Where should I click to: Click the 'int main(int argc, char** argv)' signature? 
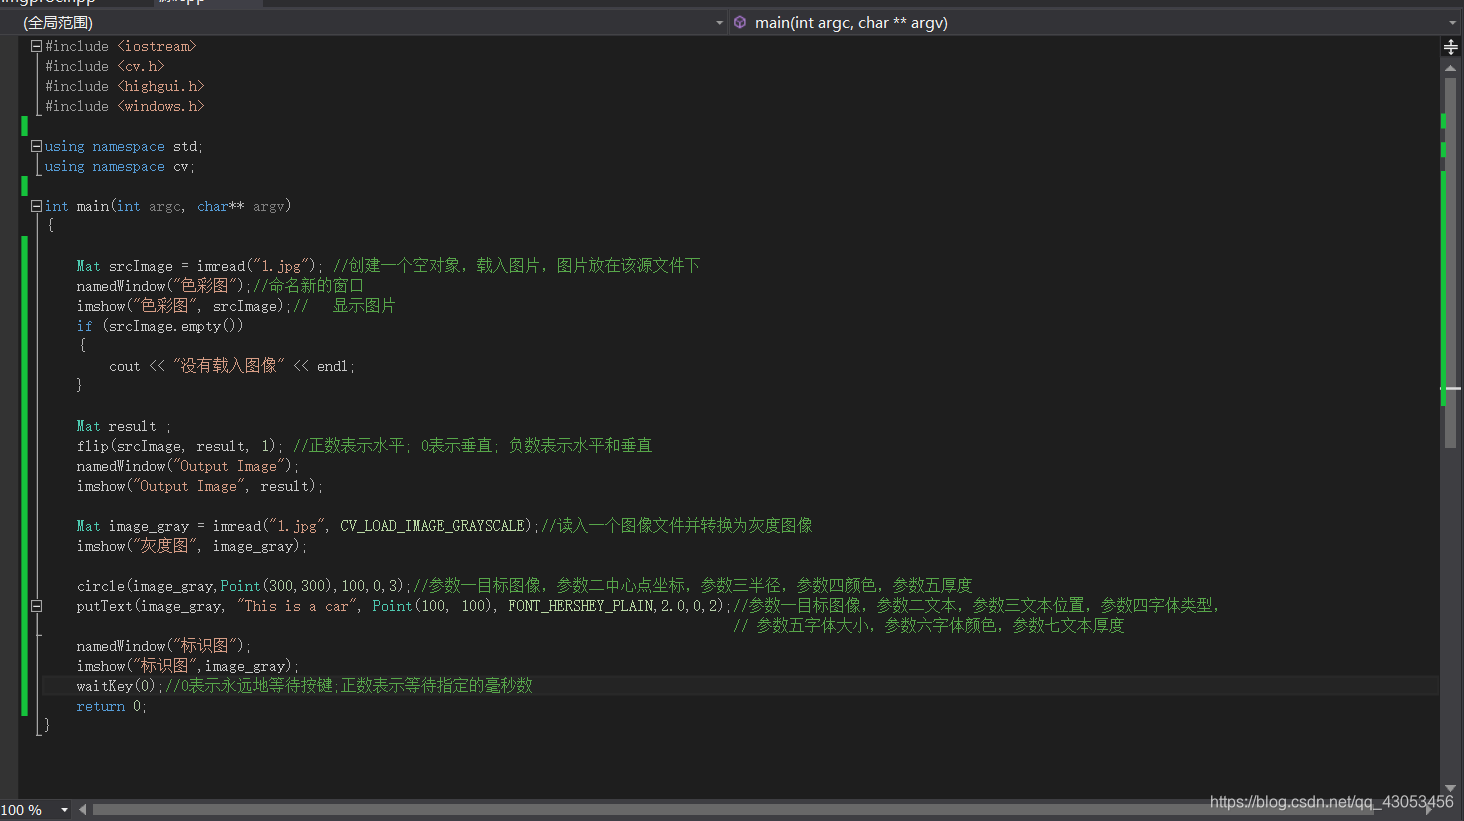tap(168, 206)
